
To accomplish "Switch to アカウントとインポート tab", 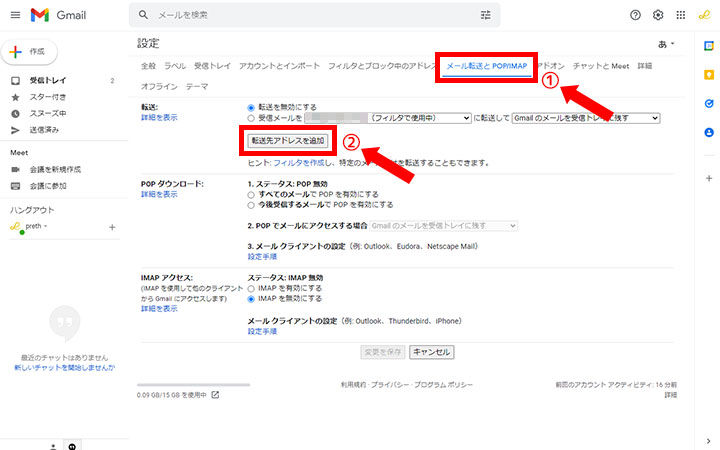I will (279, 66).
